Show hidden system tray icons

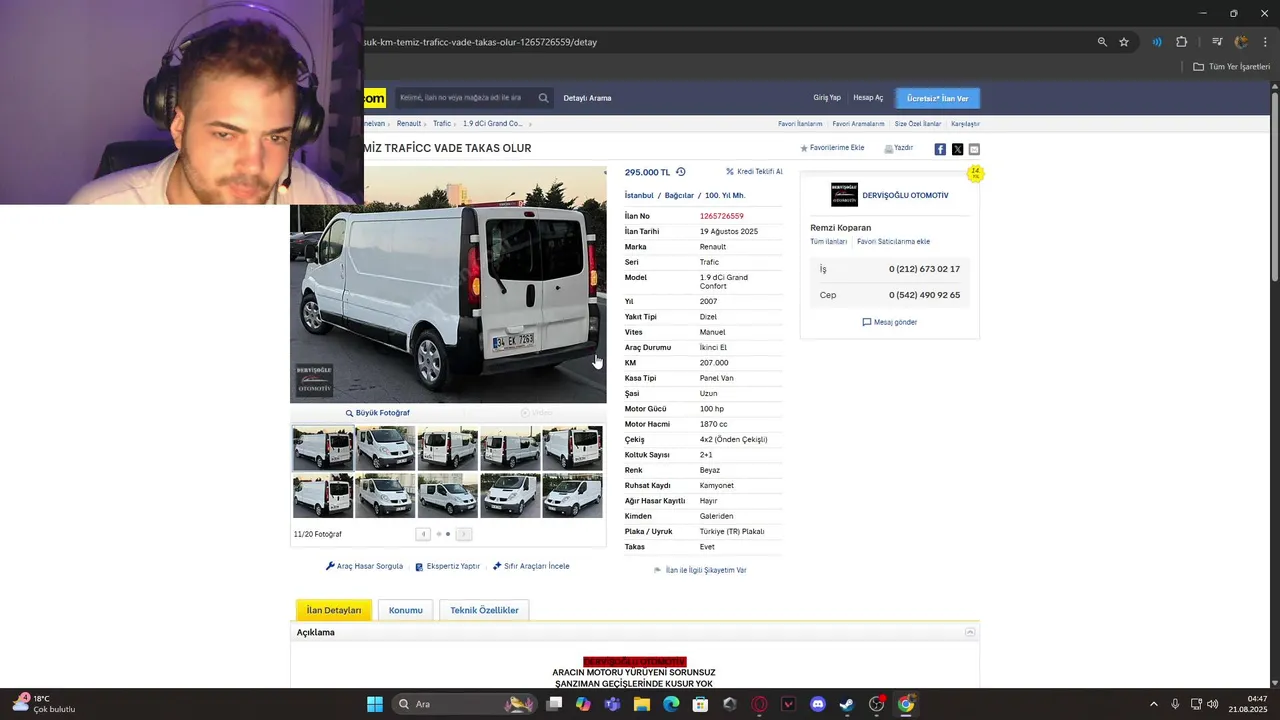pyautogui.click(x=1153, y=704)
